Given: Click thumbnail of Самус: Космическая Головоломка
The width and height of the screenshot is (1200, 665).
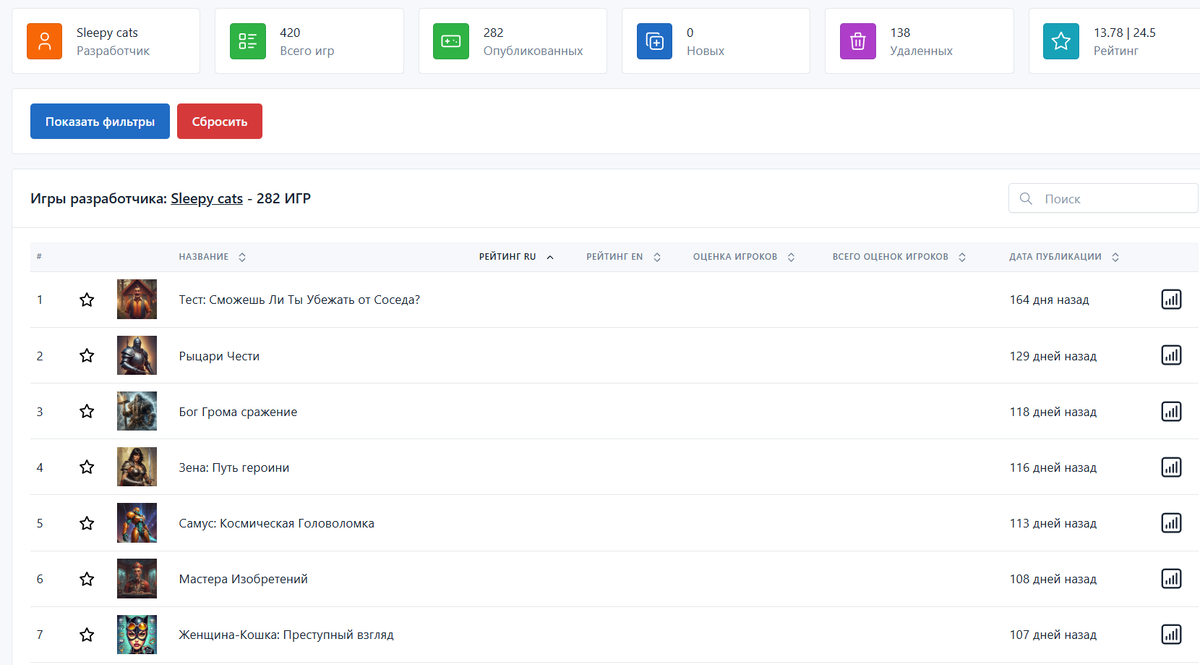Looking at the screenshot, I should point(137,523).
